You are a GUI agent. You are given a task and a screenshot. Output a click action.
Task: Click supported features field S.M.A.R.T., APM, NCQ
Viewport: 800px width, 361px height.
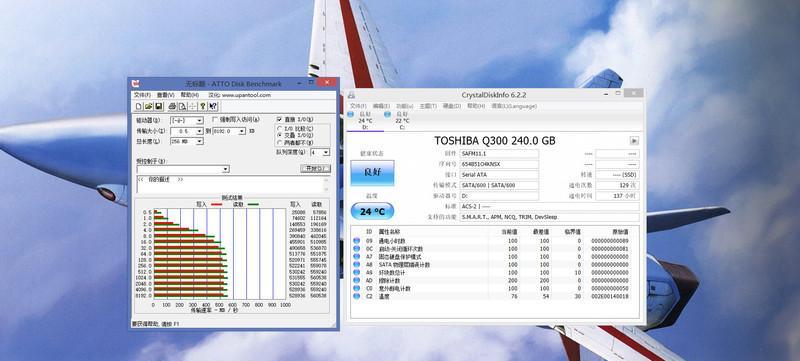[x=549, y=217]
